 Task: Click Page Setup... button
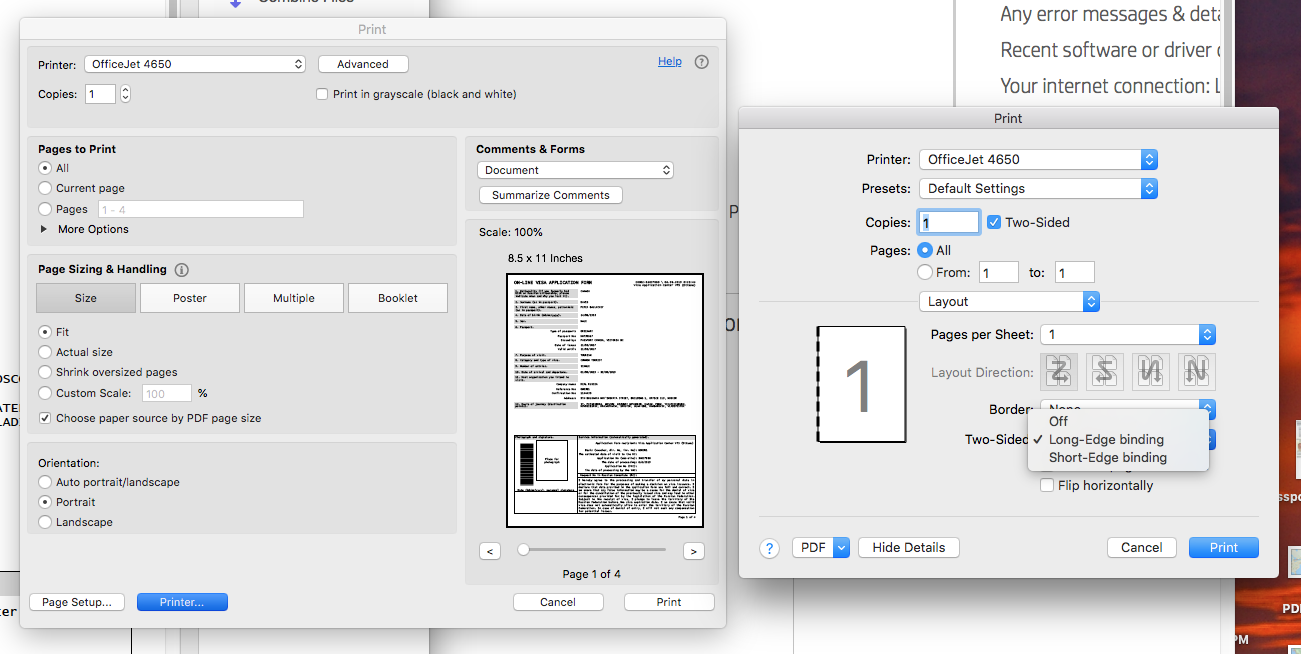tap(77, 602)
